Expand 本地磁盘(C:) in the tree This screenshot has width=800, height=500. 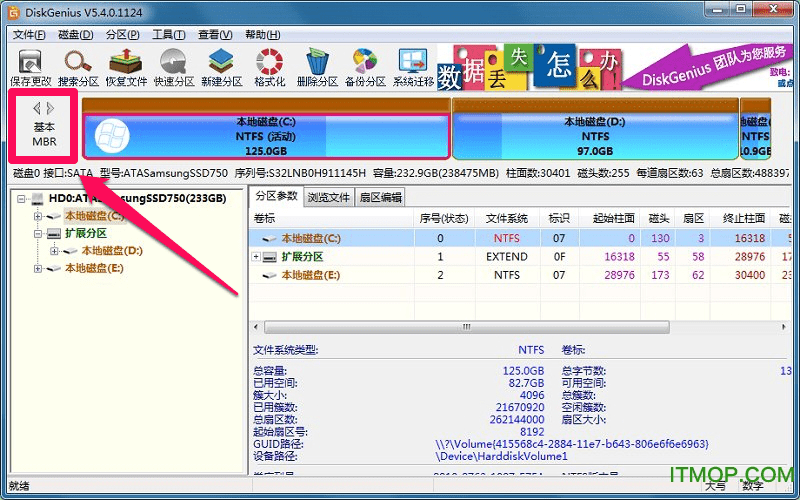click(x=38, y=216)
